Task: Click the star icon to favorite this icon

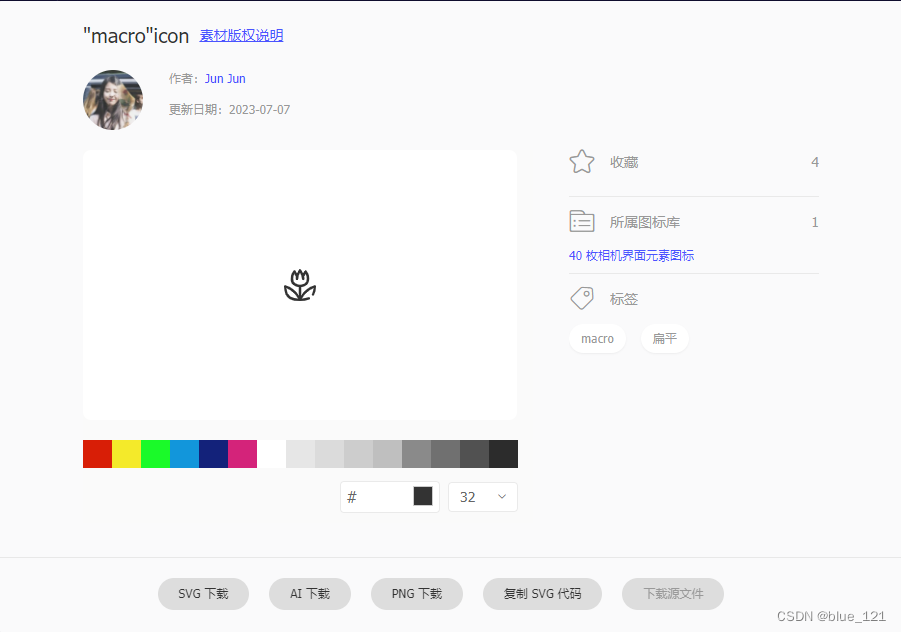Action: pos(582,161)
